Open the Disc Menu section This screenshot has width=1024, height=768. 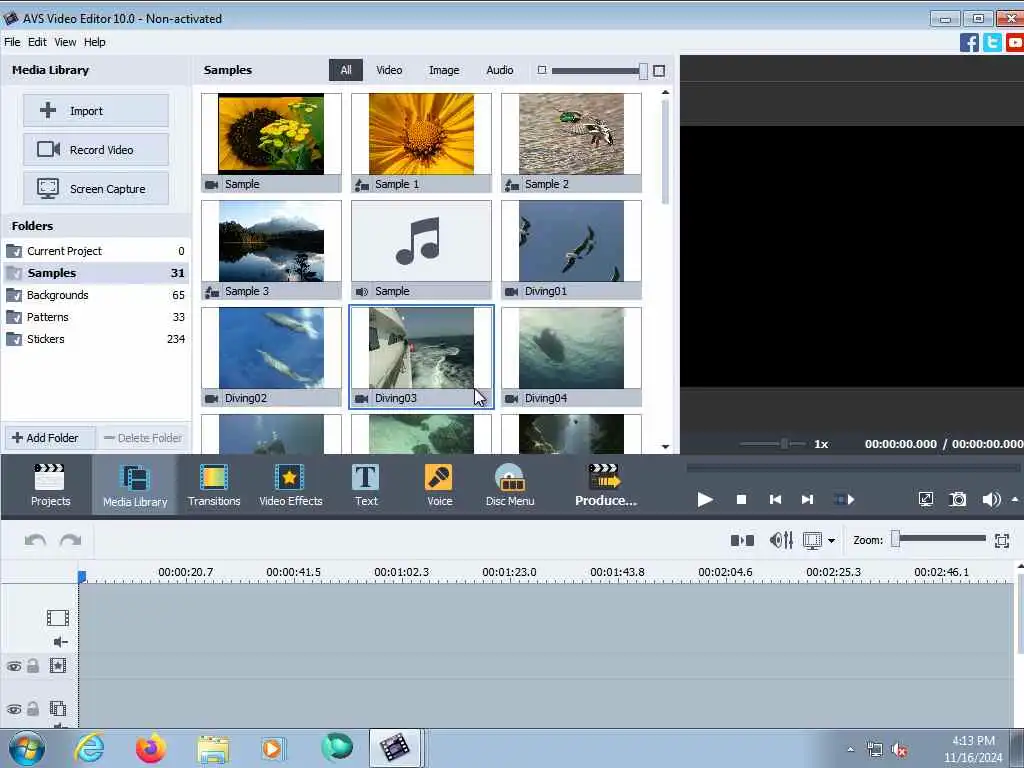509,485
